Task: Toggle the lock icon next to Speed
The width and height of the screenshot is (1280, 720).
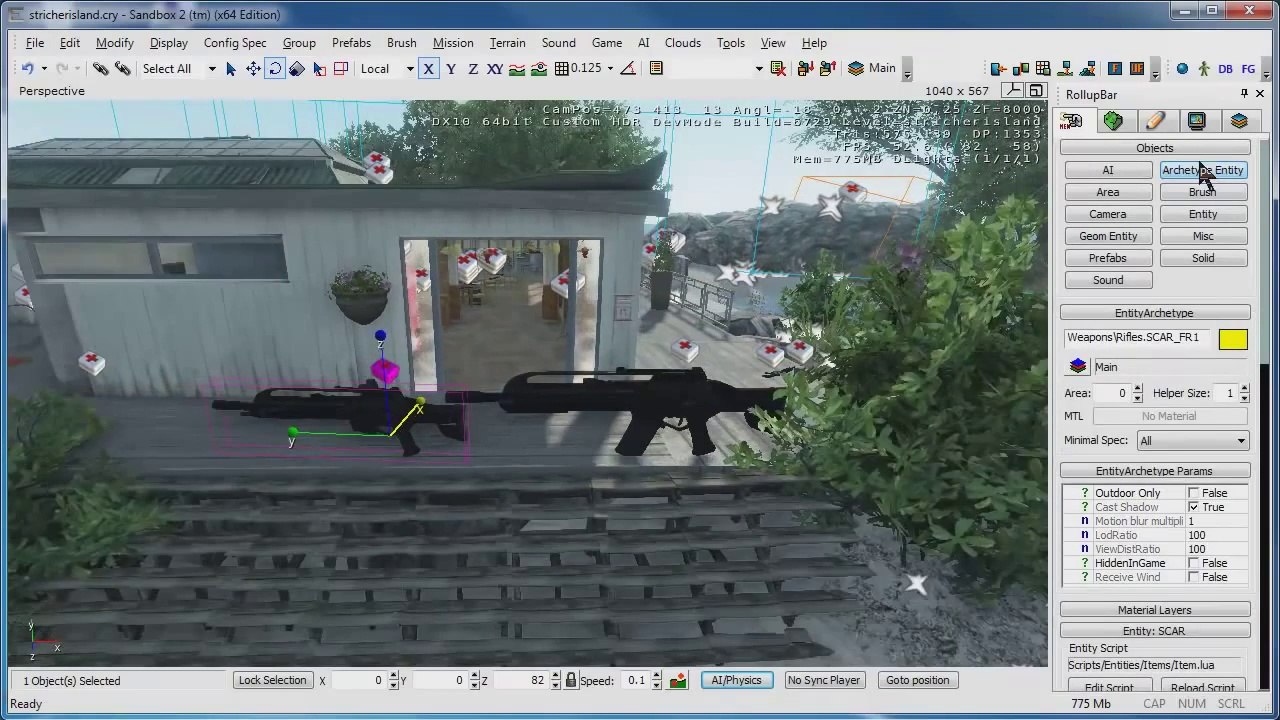Action: (571, 681)
